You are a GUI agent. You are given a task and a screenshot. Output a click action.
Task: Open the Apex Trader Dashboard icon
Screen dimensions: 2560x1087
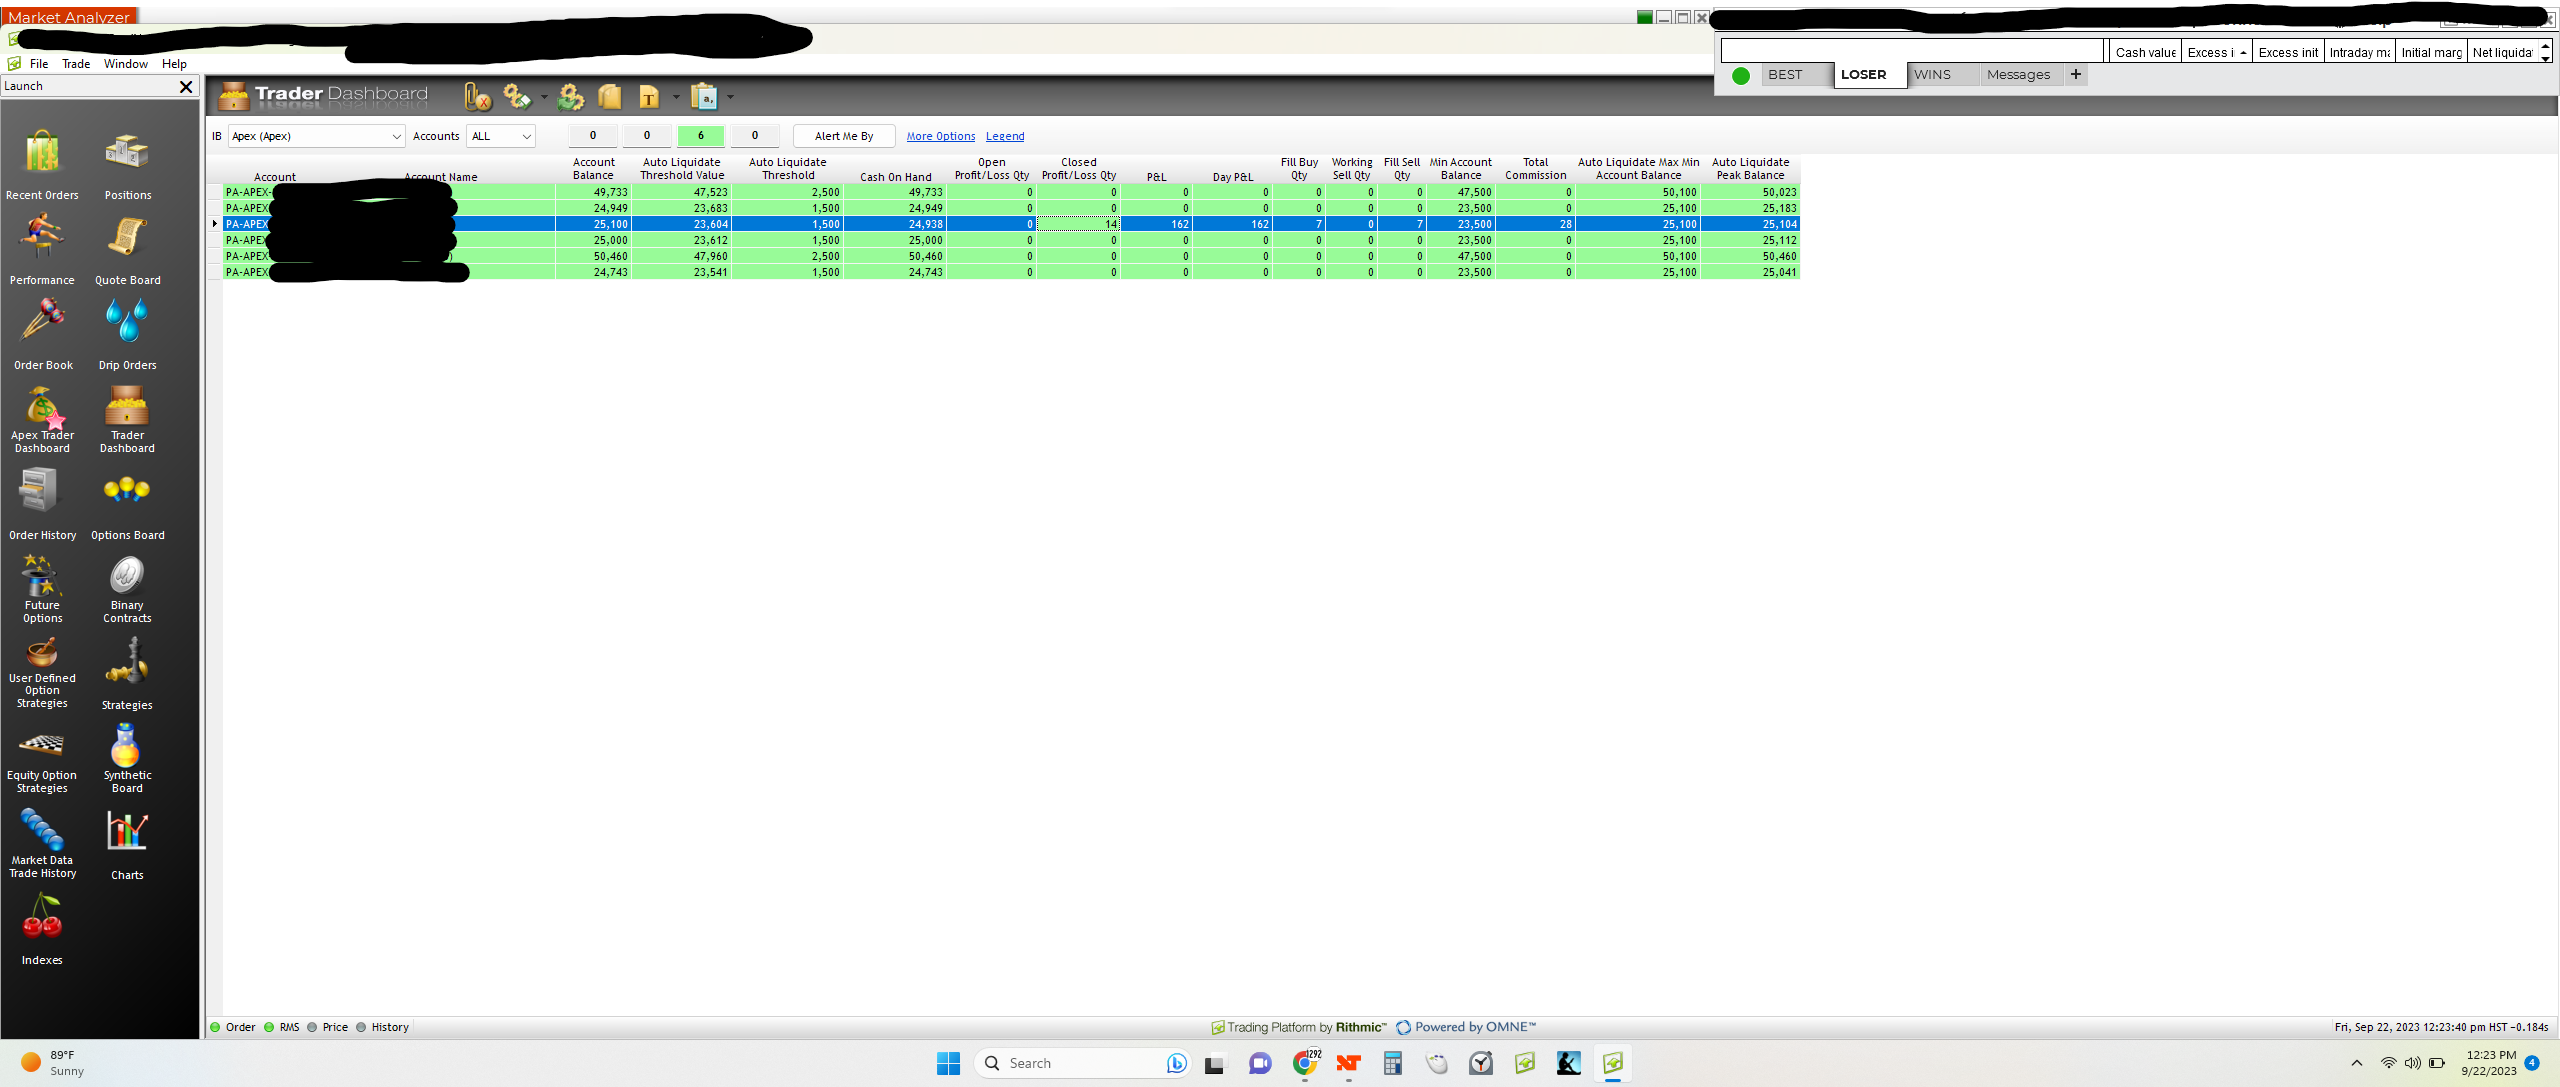pyautogui.click(x=42, y=420)
